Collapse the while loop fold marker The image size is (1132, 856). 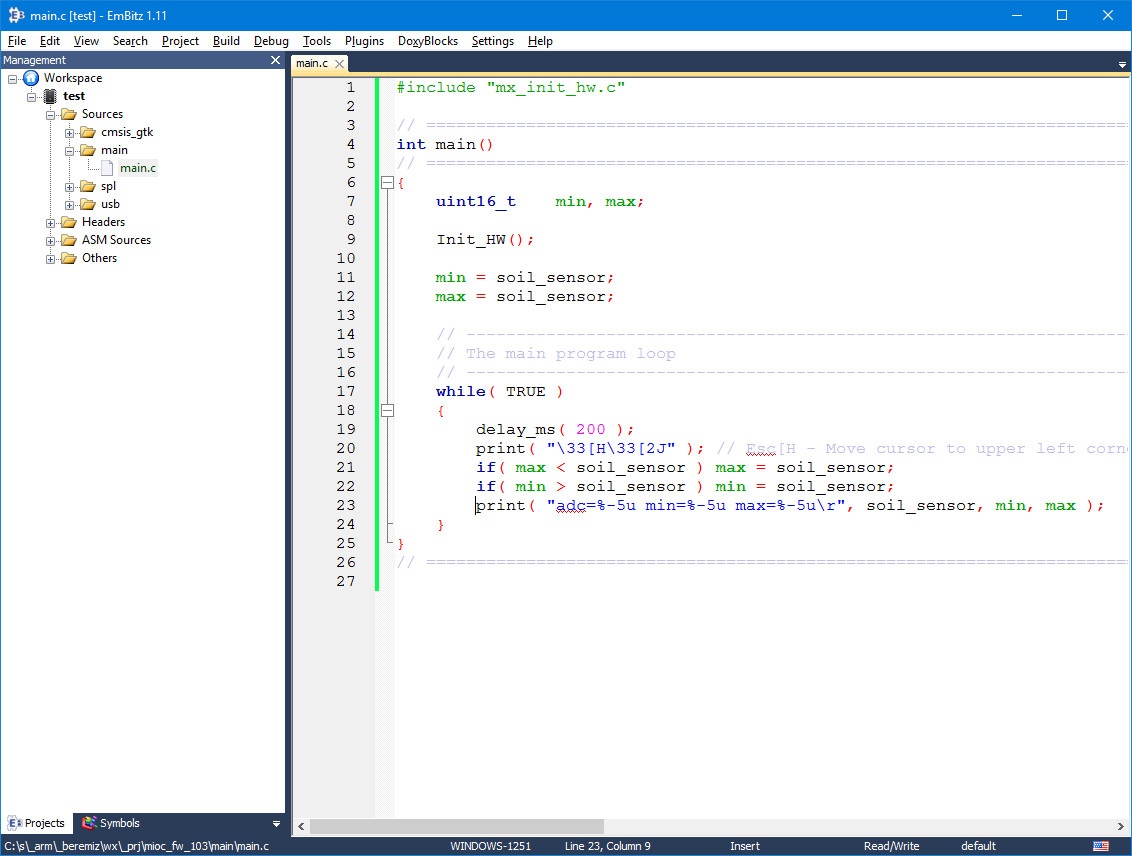386,410
